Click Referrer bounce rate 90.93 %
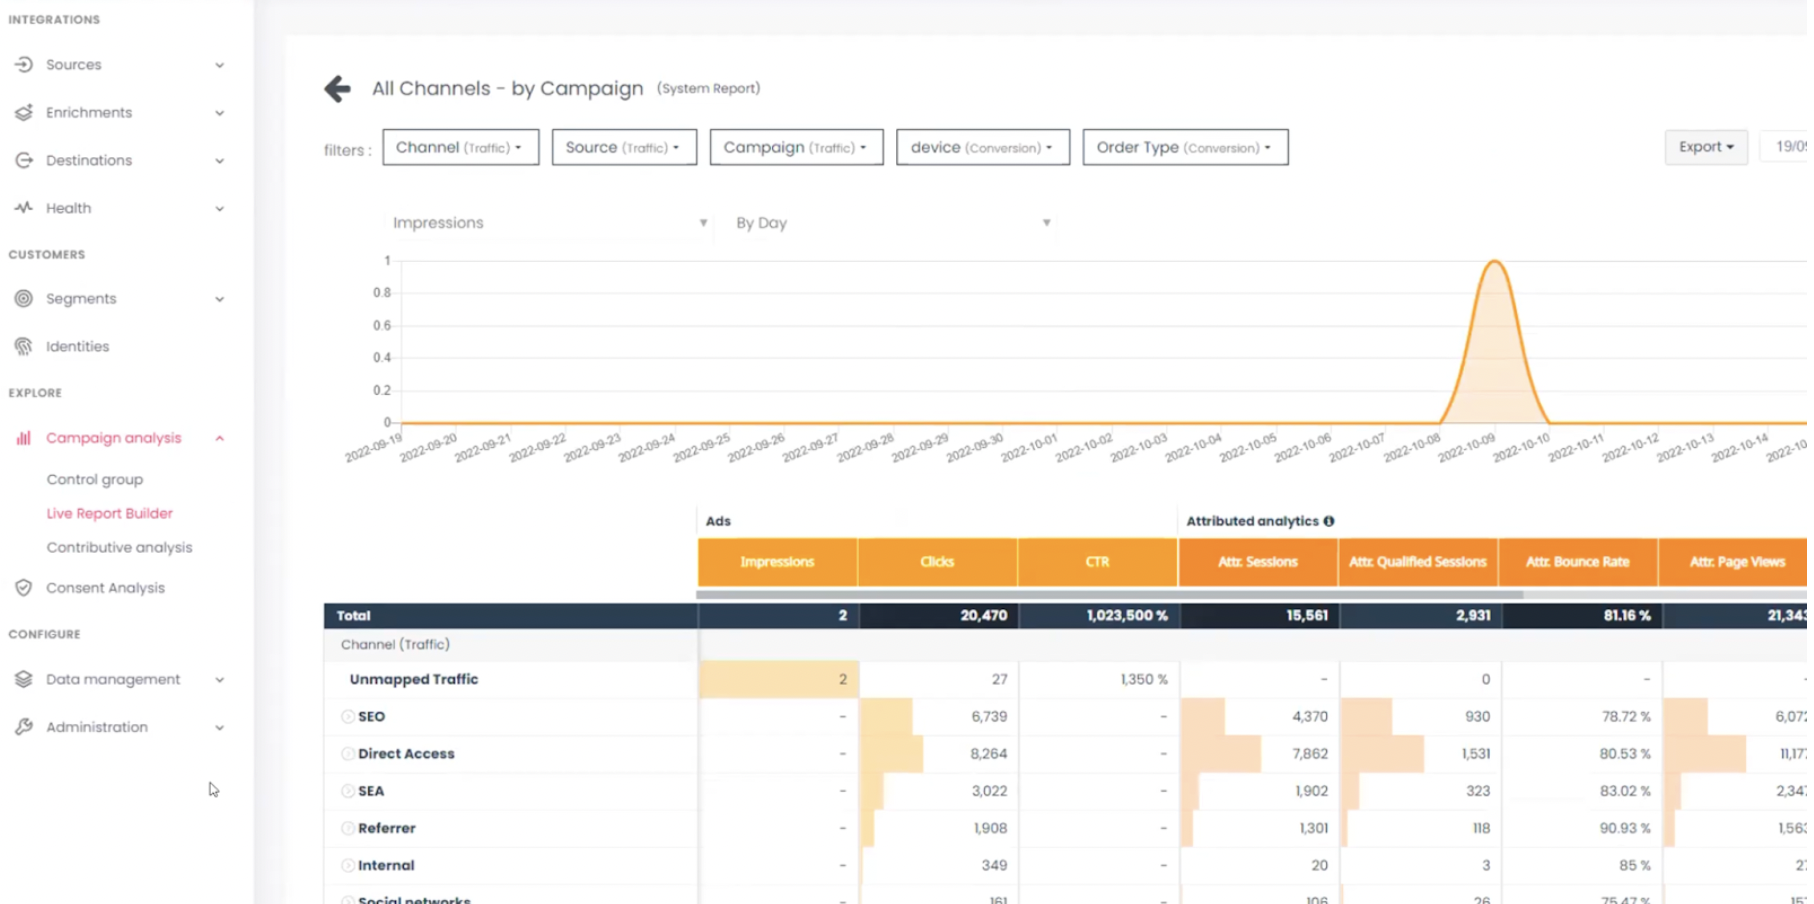1814x904 pixels. (1625, 828)
